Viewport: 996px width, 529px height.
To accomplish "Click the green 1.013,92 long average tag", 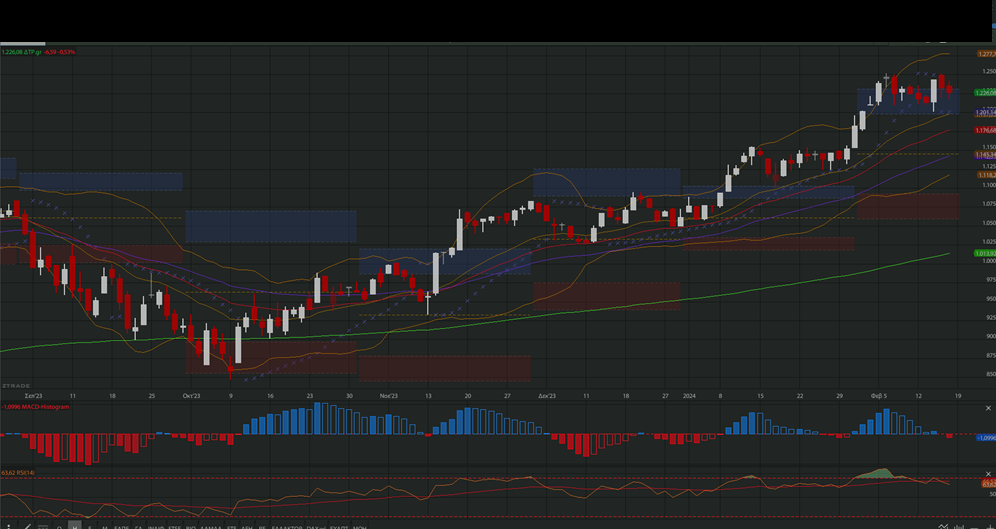I will (x=985, y=253).
